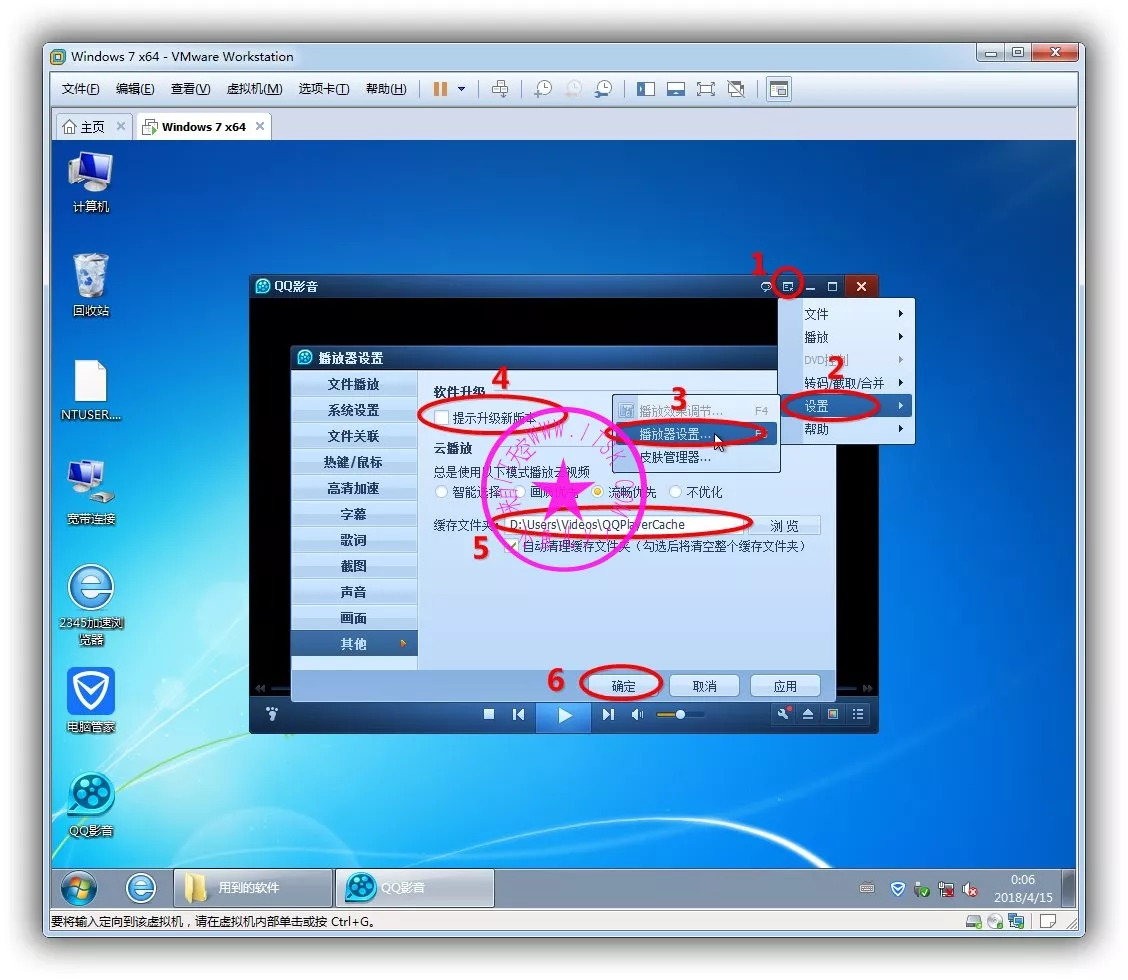Click the VMware pause virtual machine icon
The image size is (1128, 980).
point(440,89)
